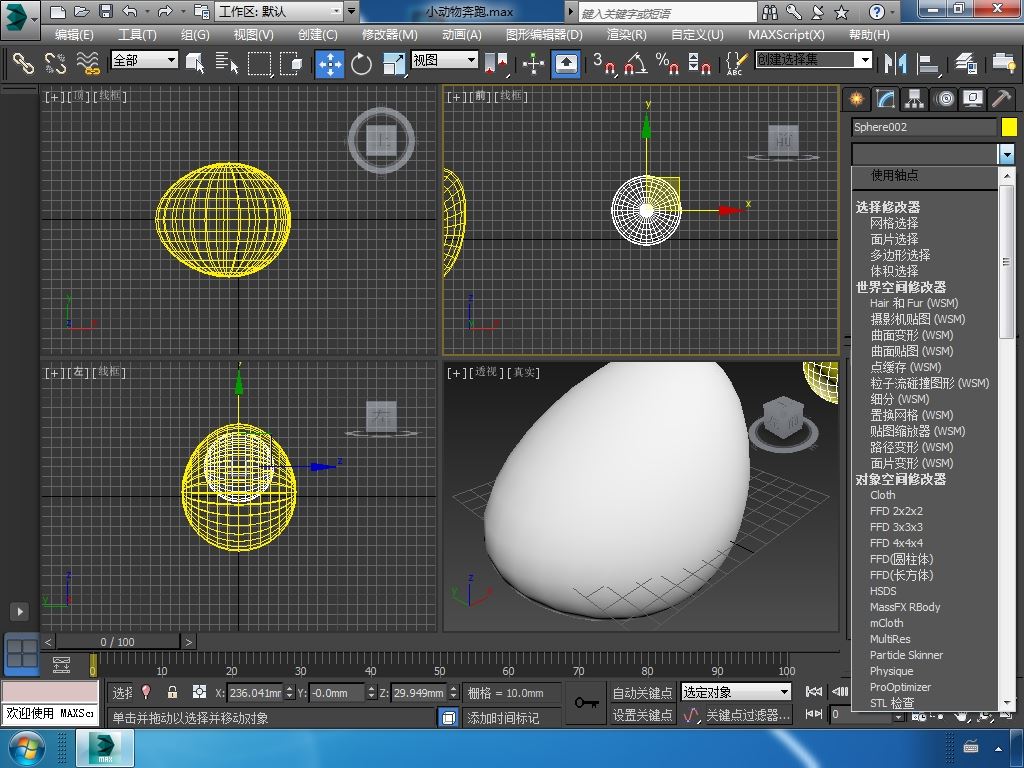Viewport: 1024px width, 768px height.
Task: Switch to the Create command panel tab
Action: (856, 99)
